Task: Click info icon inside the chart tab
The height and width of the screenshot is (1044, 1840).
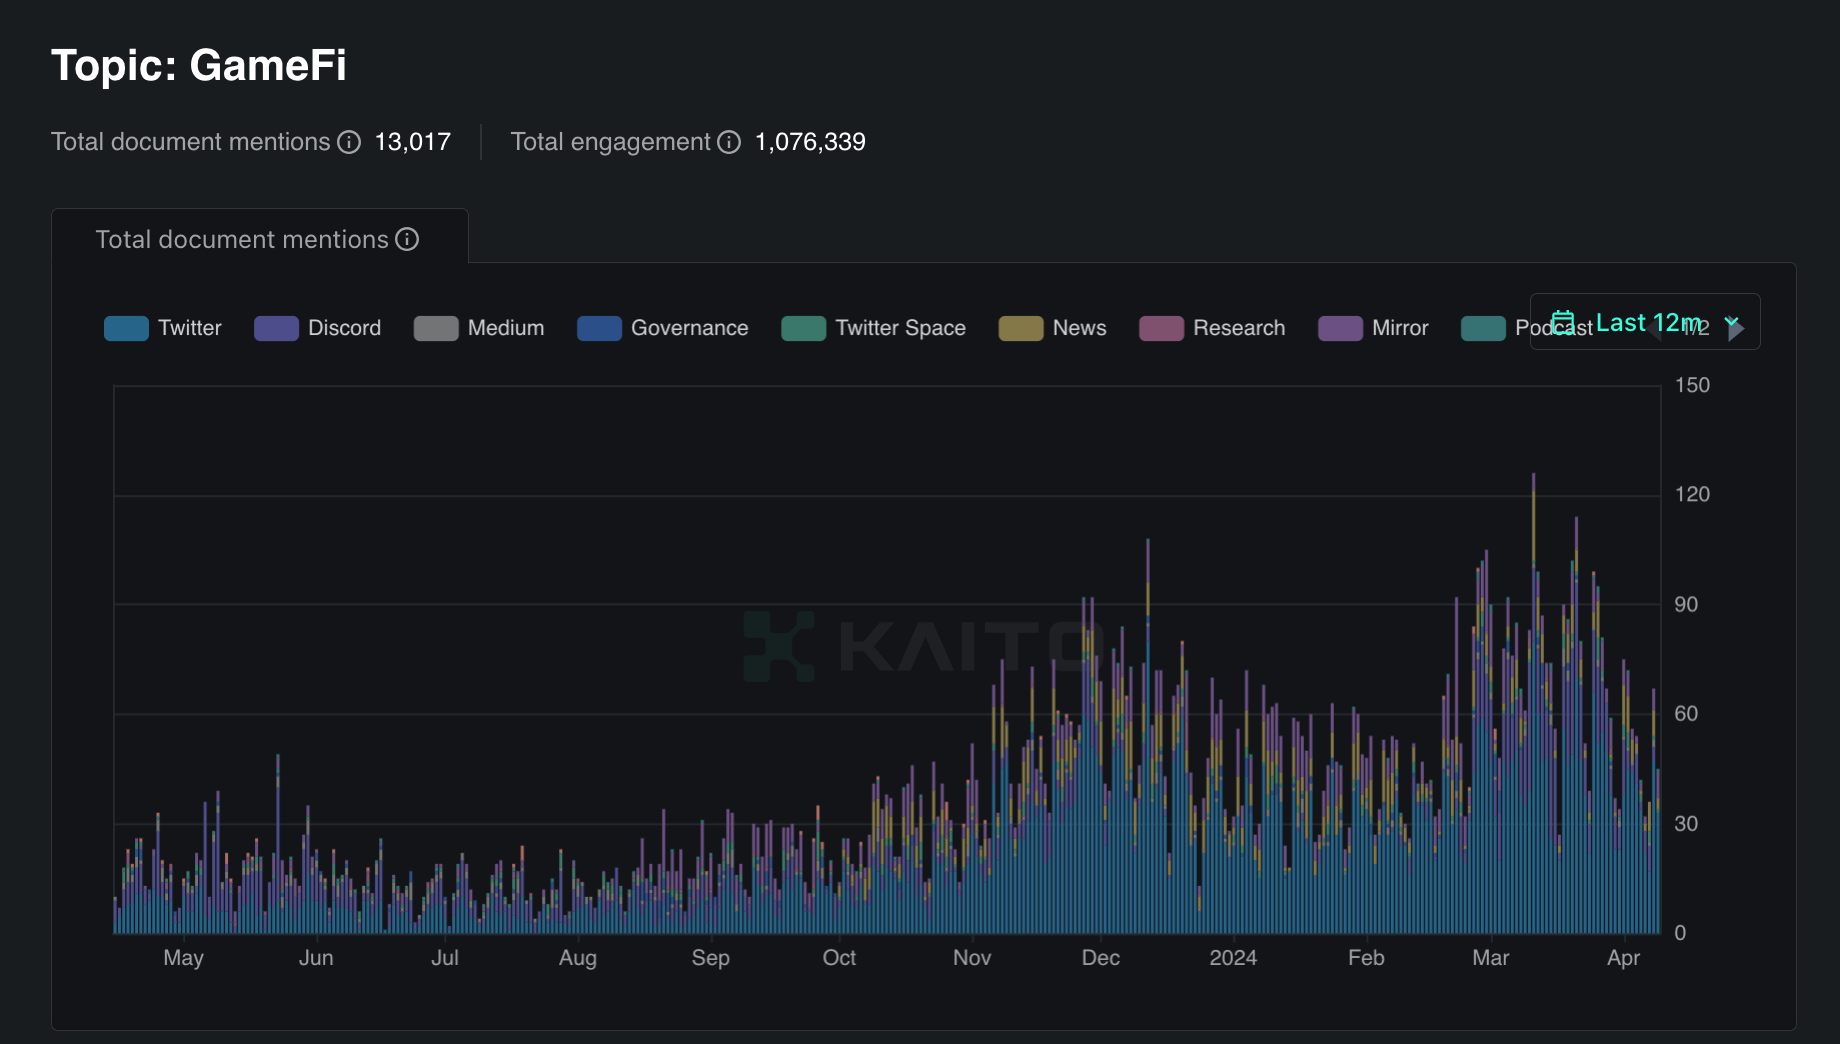Action: click(407, 239)
